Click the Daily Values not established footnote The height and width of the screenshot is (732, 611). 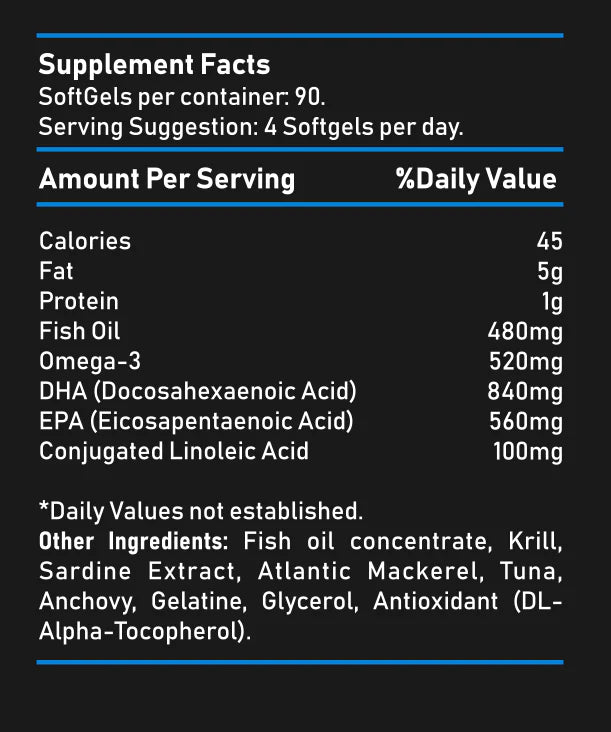[200, 511]
